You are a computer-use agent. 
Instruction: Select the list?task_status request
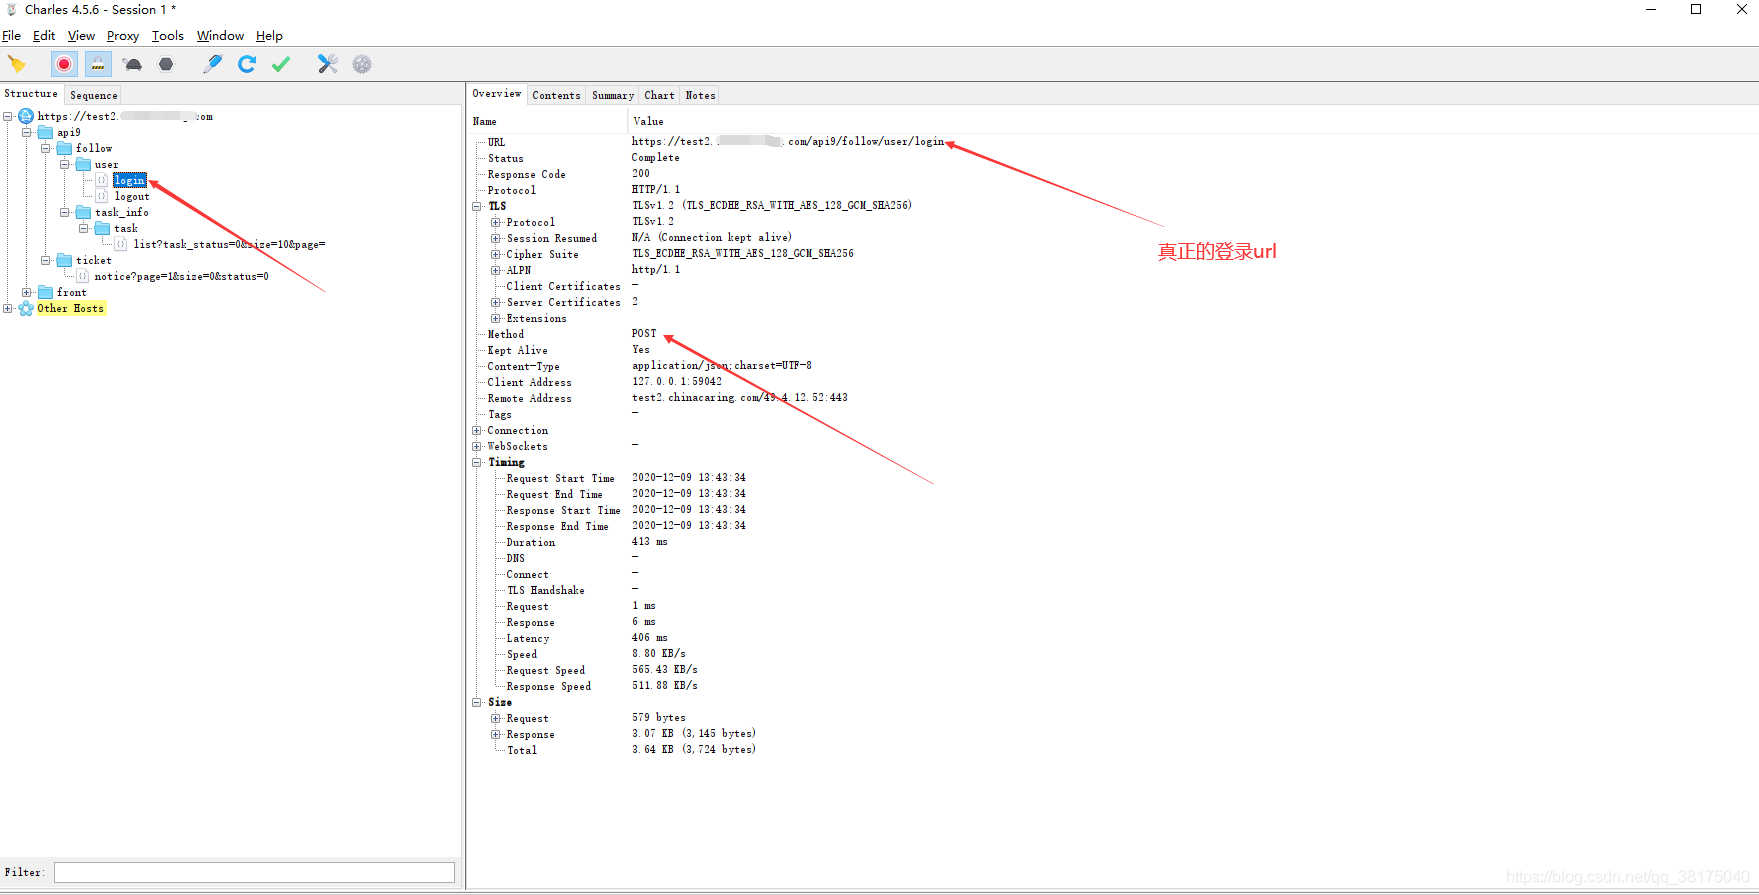click(229, 245)
